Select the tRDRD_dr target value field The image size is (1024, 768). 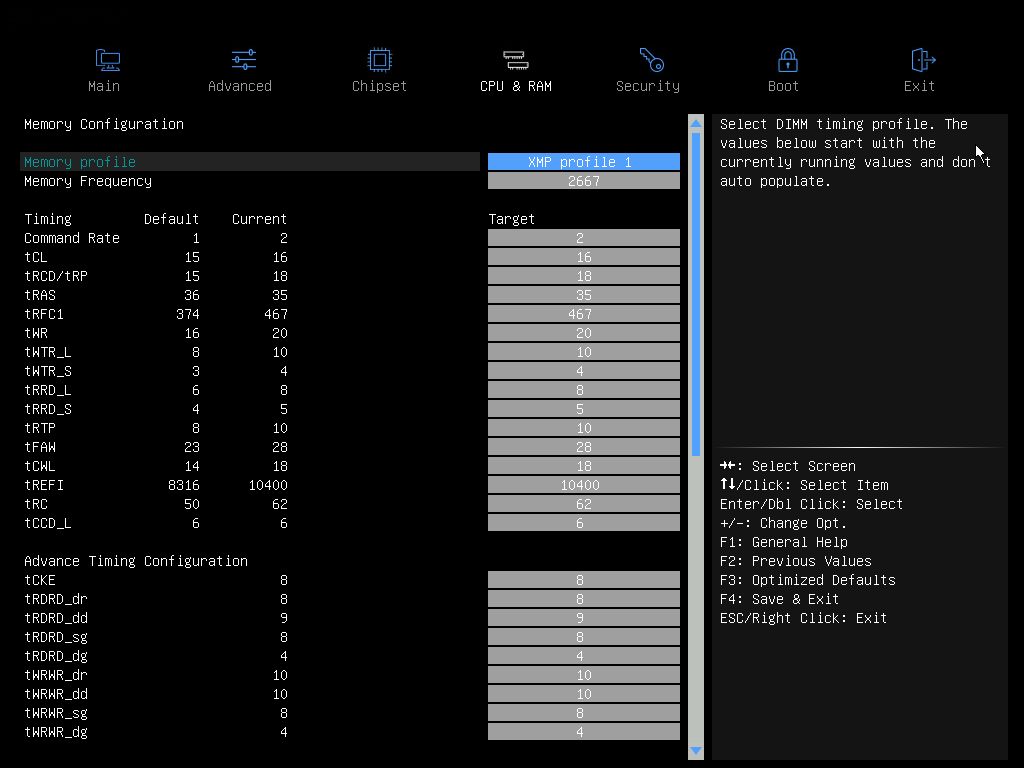coord(584,599)
